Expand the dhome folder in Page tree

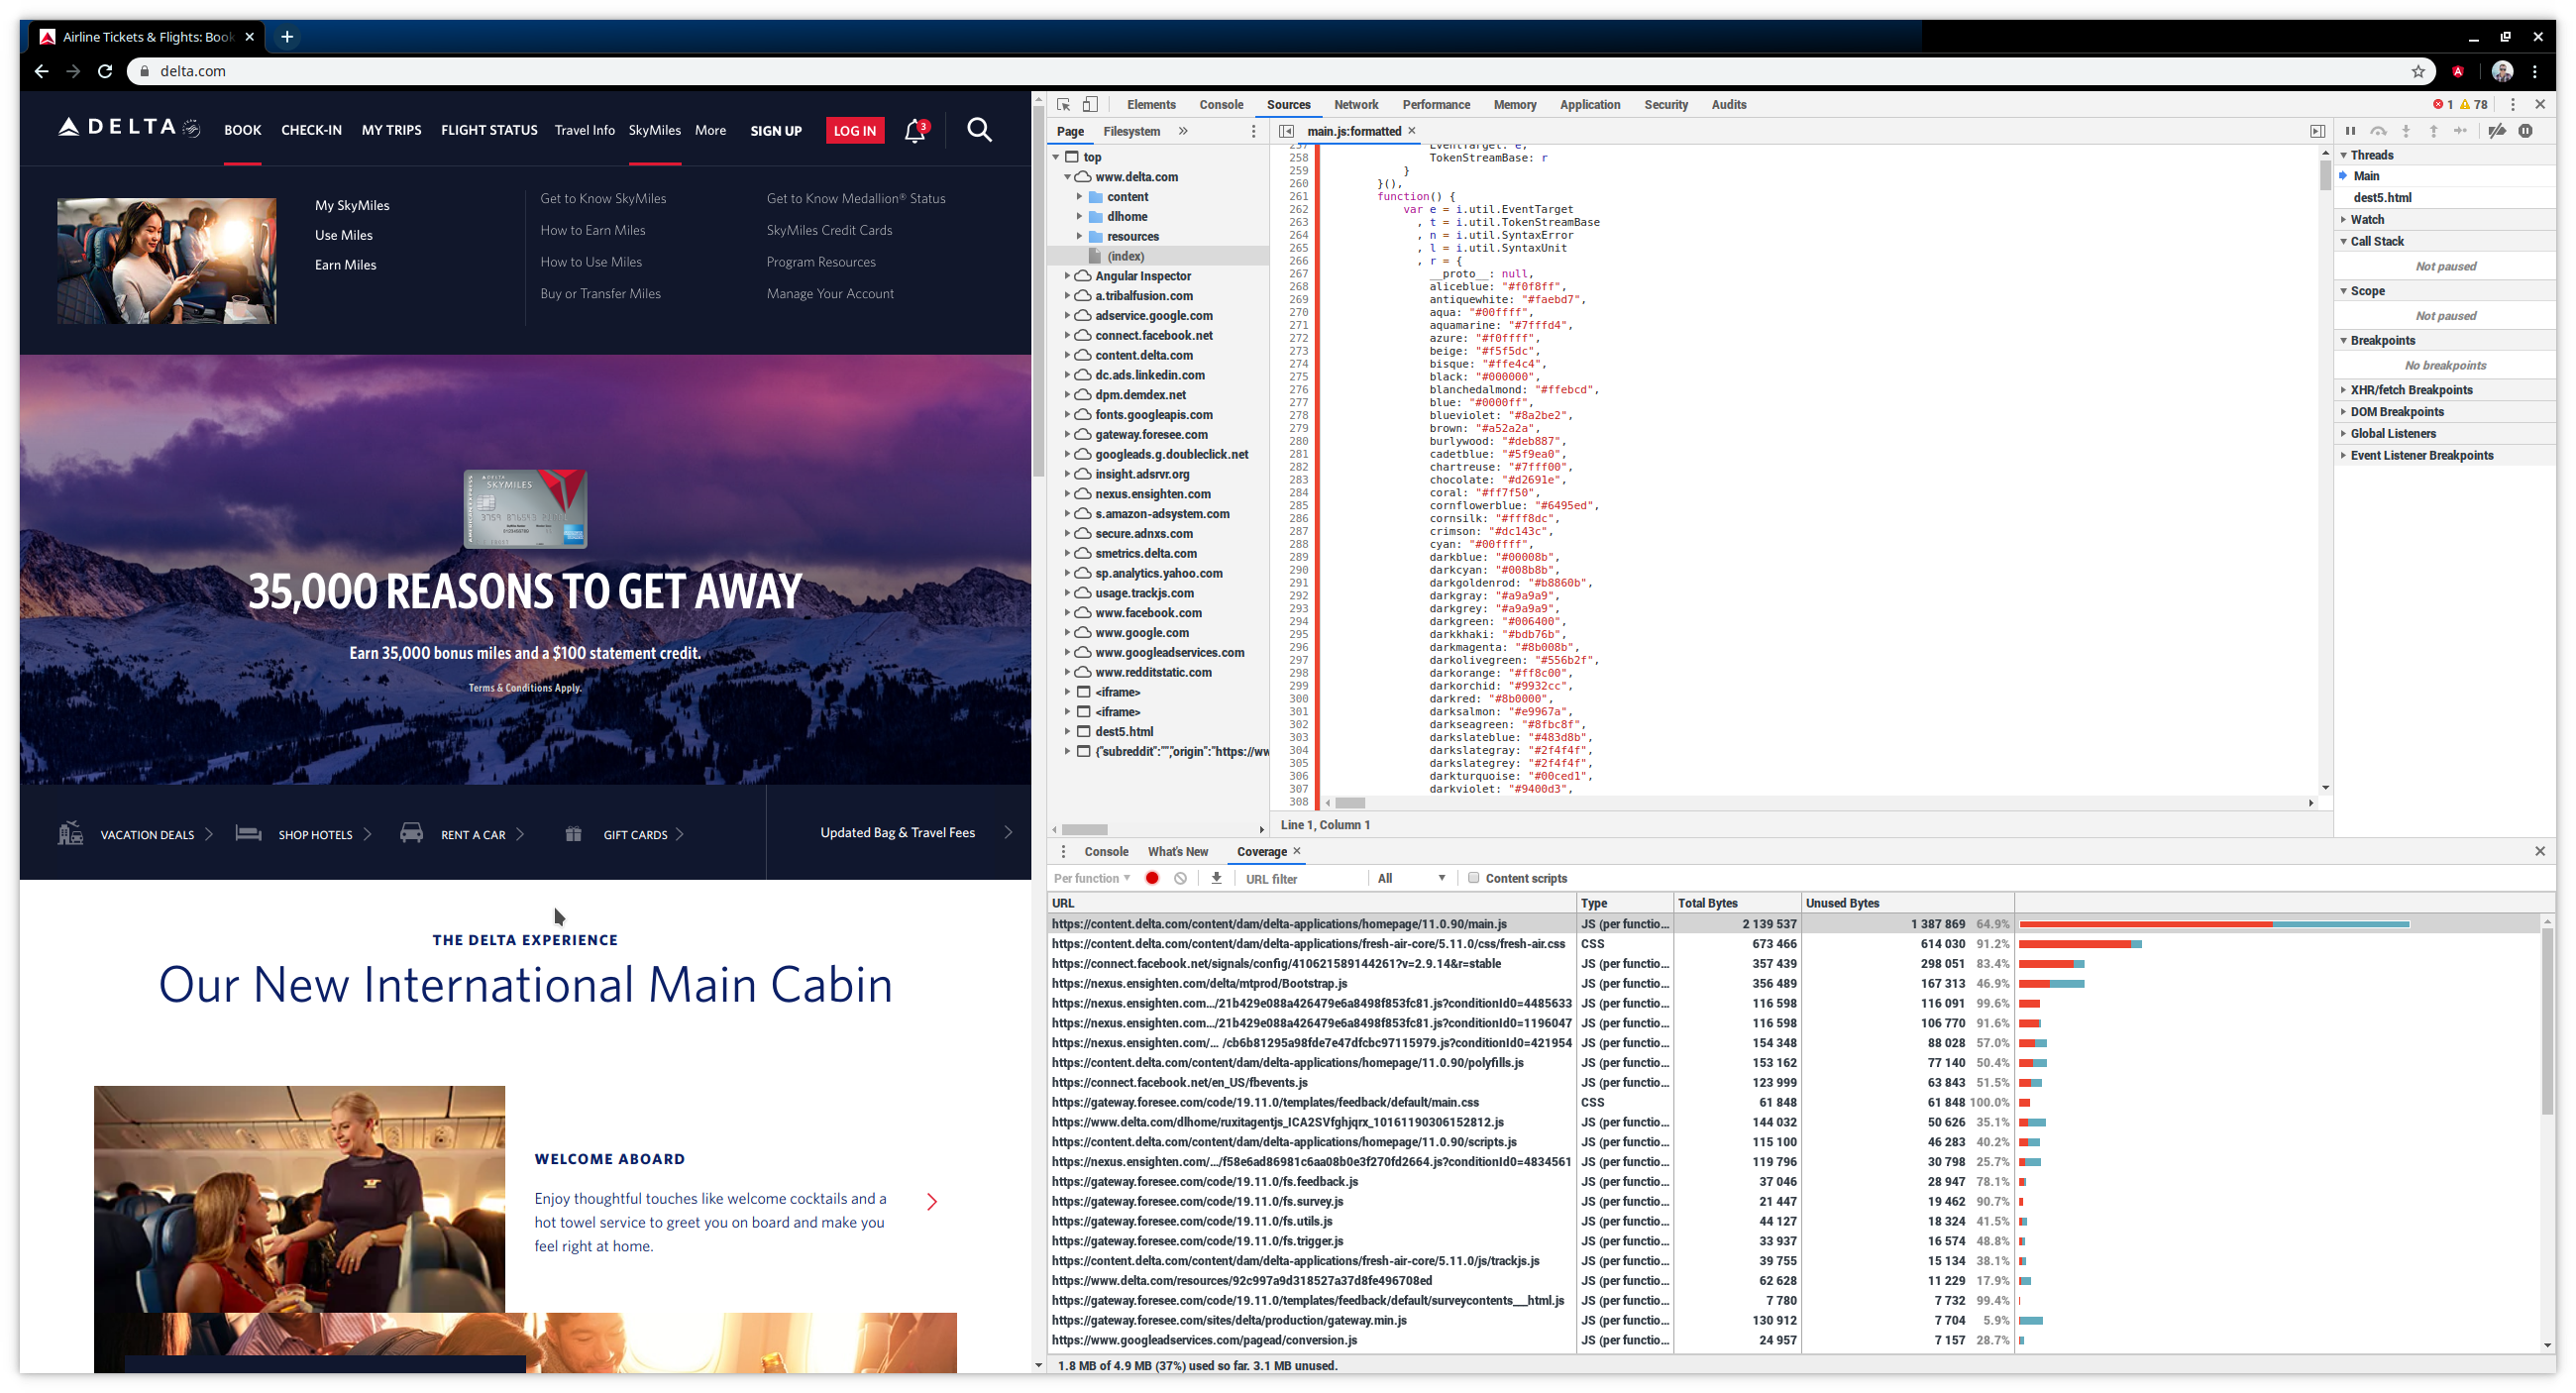[x=1079, y=216]
